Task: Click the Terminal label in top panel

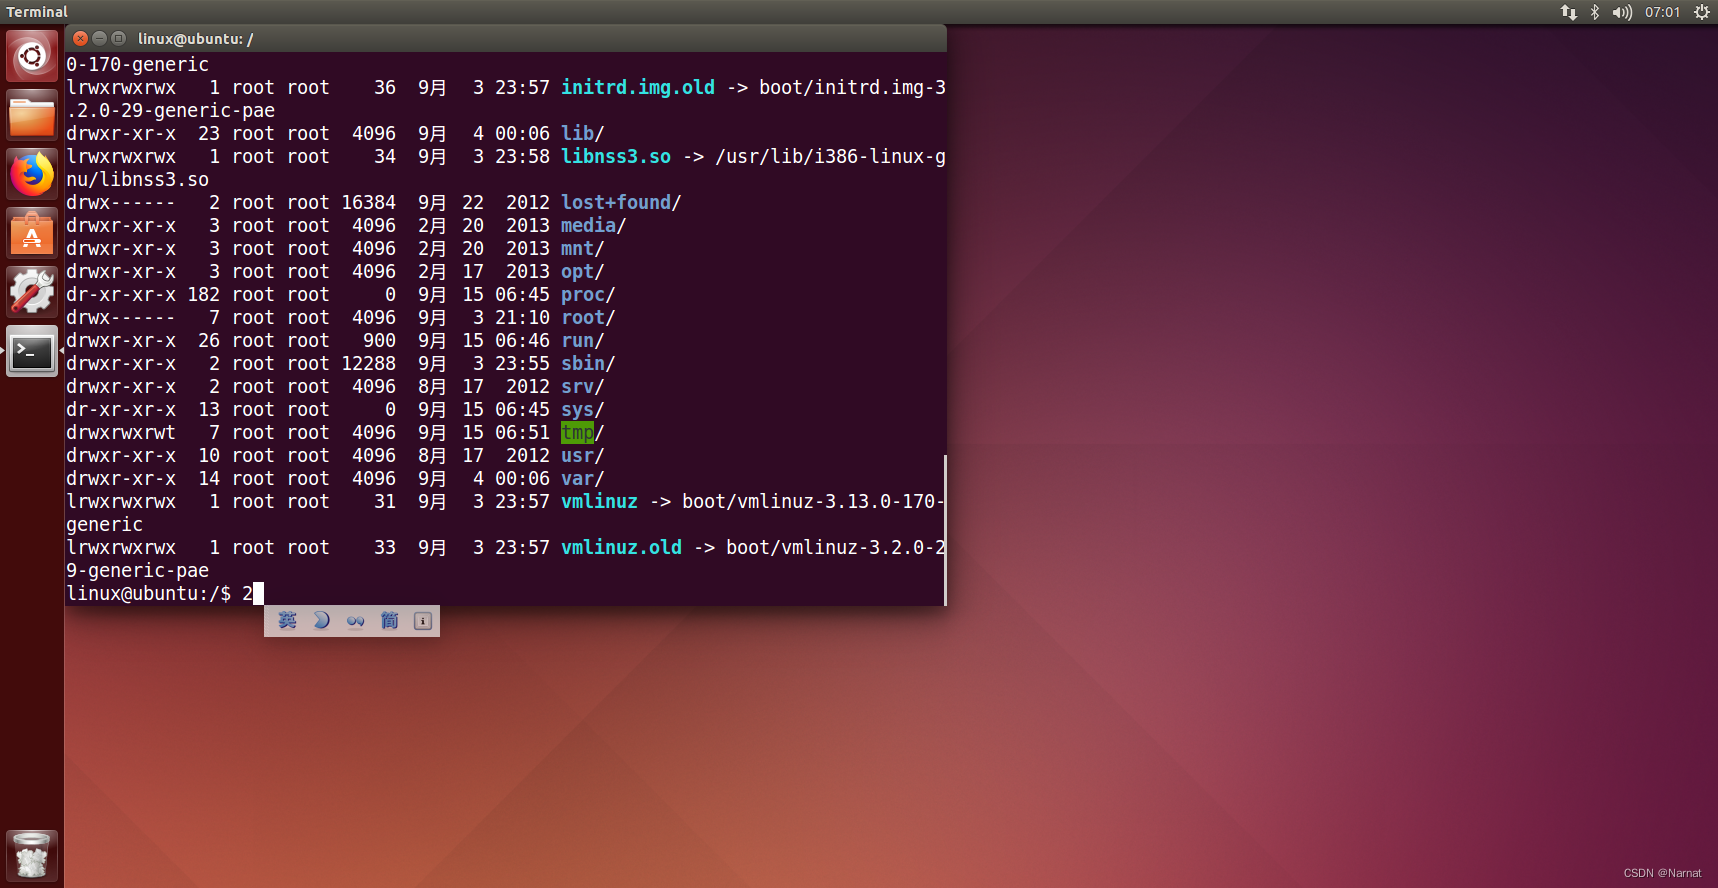Action: [37, 12]
